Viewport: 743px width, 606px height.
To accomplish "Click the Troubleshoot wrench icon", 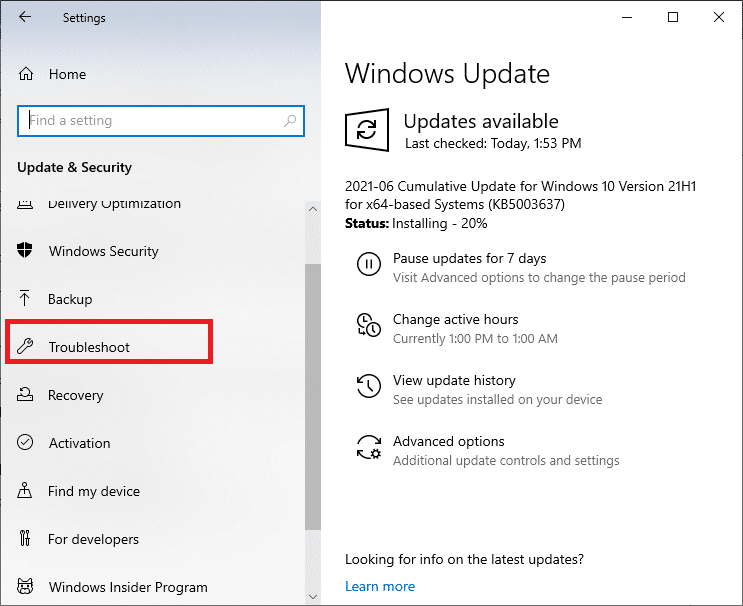I will 25,346.
